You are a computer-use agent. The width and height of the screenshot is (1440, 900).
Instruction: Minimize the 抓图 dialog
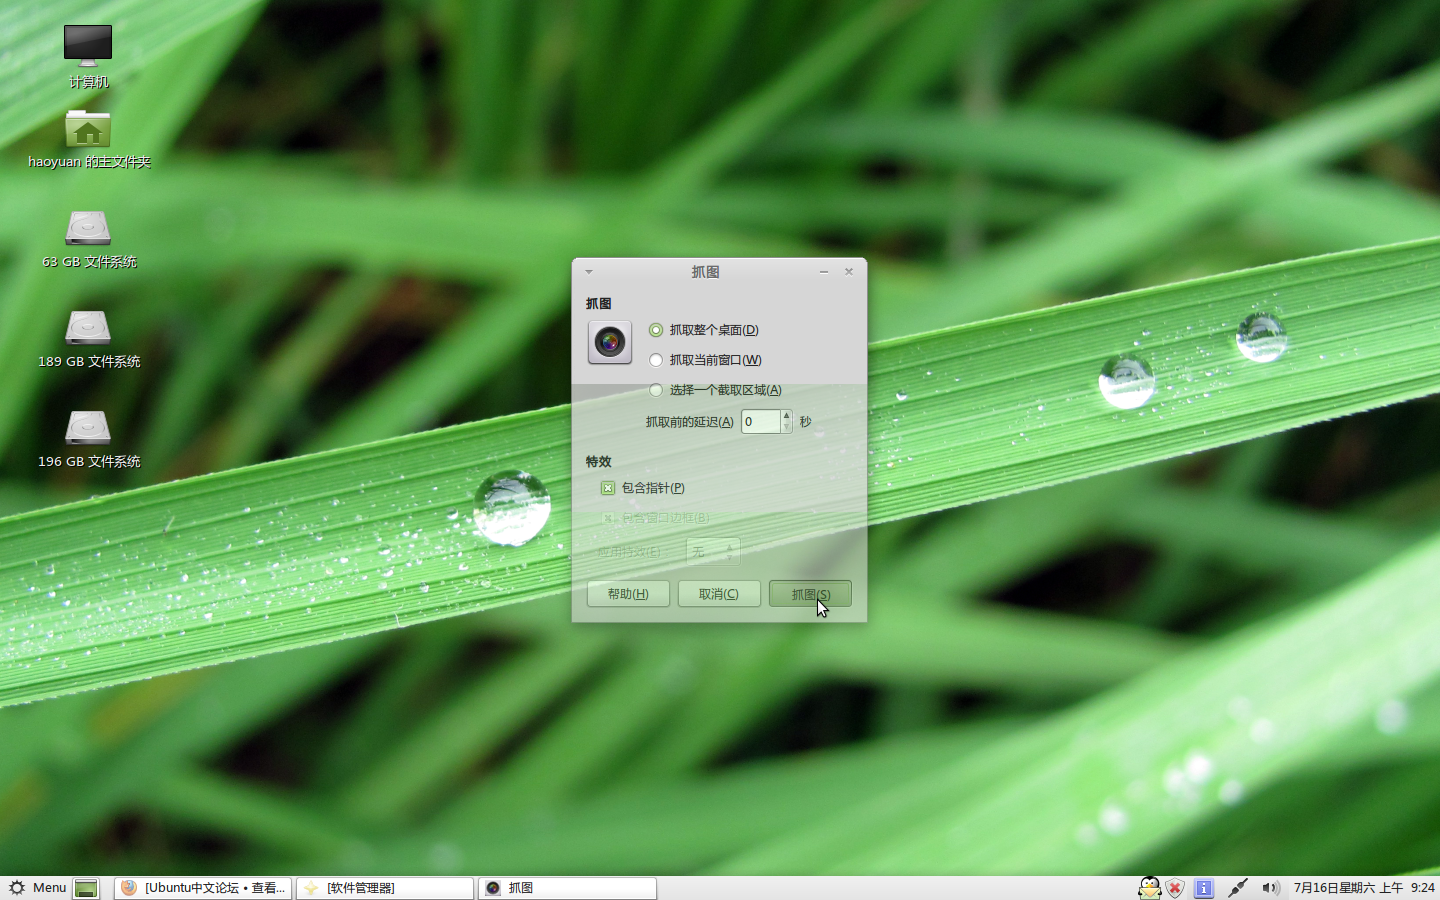click(x=824, y=272)
